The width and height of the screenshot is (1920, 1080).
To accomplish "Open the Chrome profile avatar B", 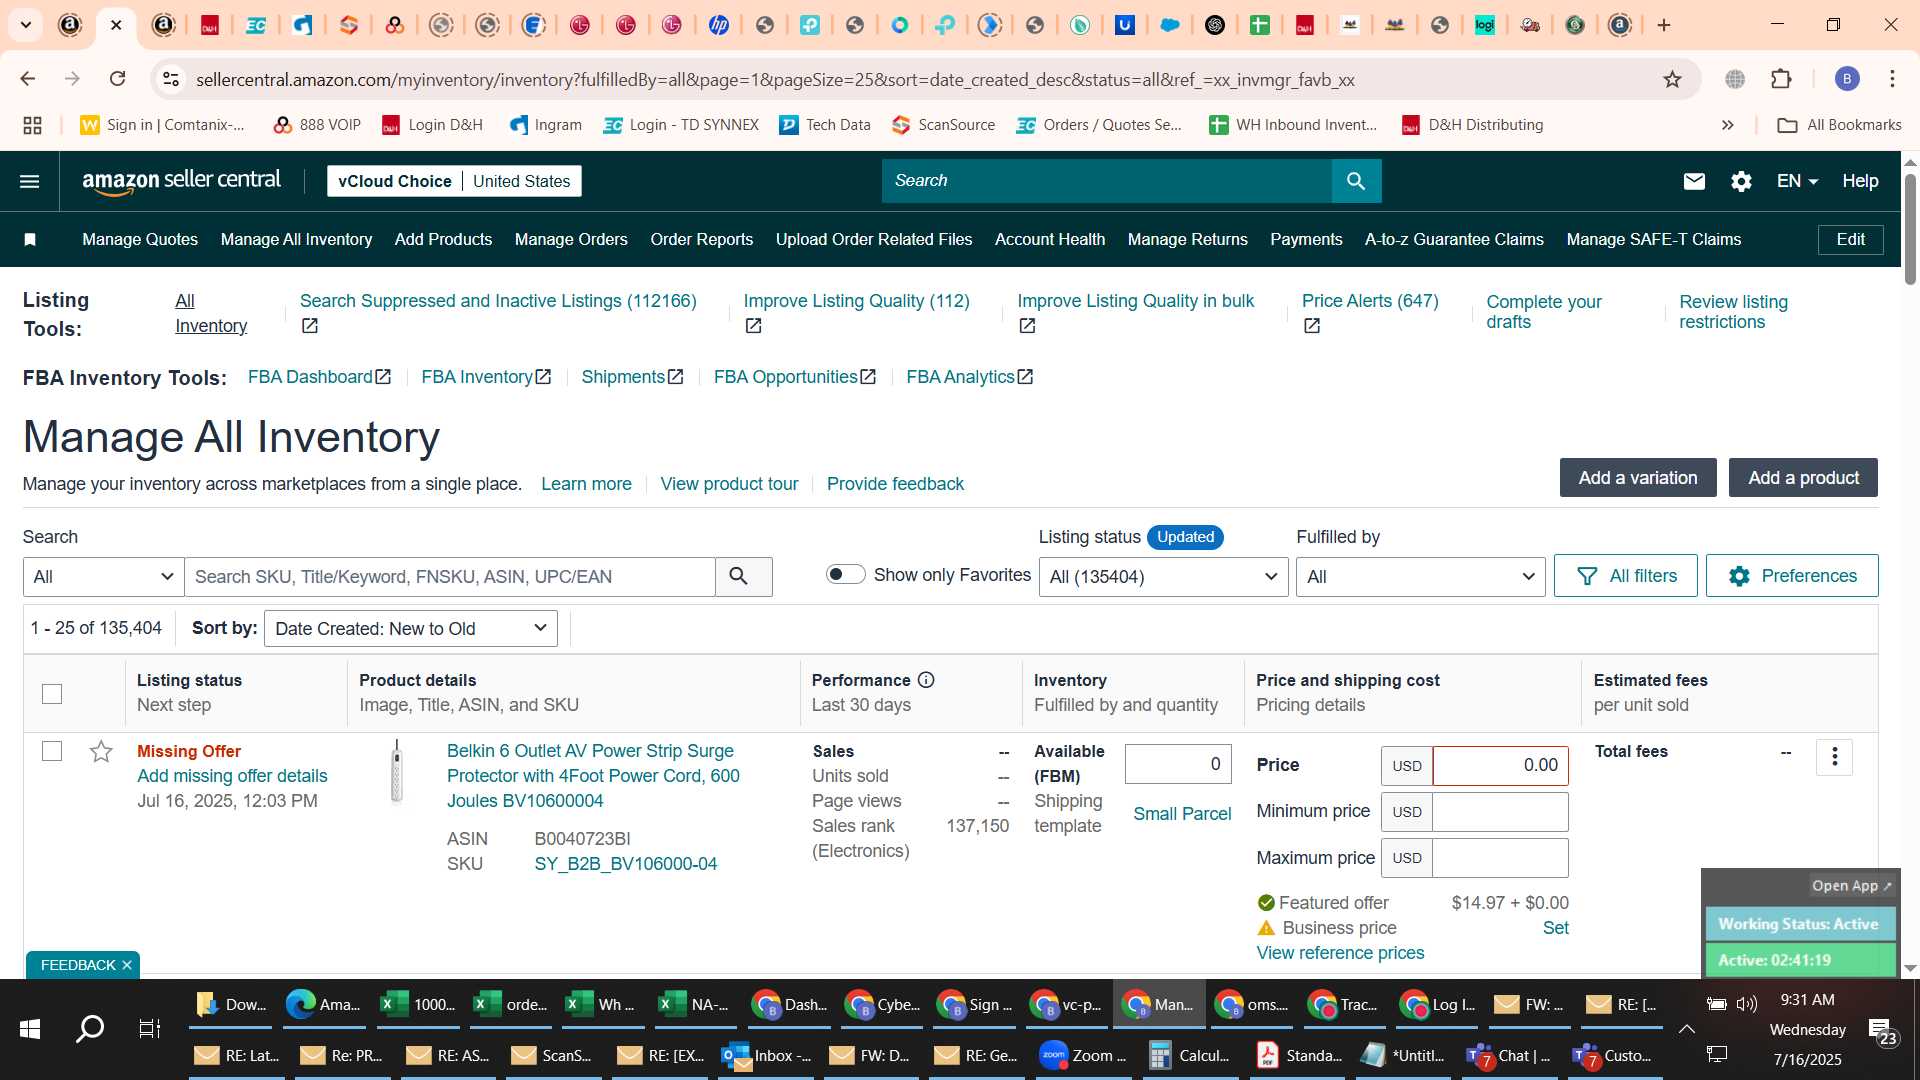I will 1847,79.
